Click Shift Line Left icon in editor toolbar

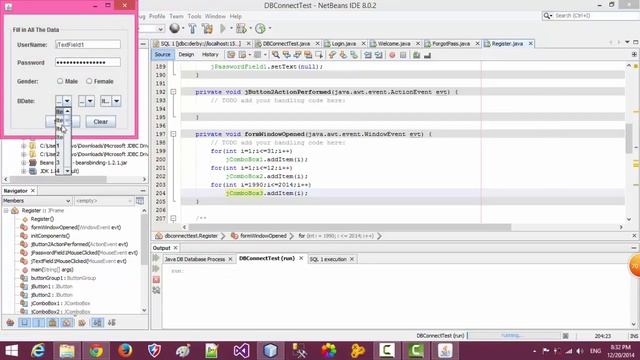pos(368,55)
